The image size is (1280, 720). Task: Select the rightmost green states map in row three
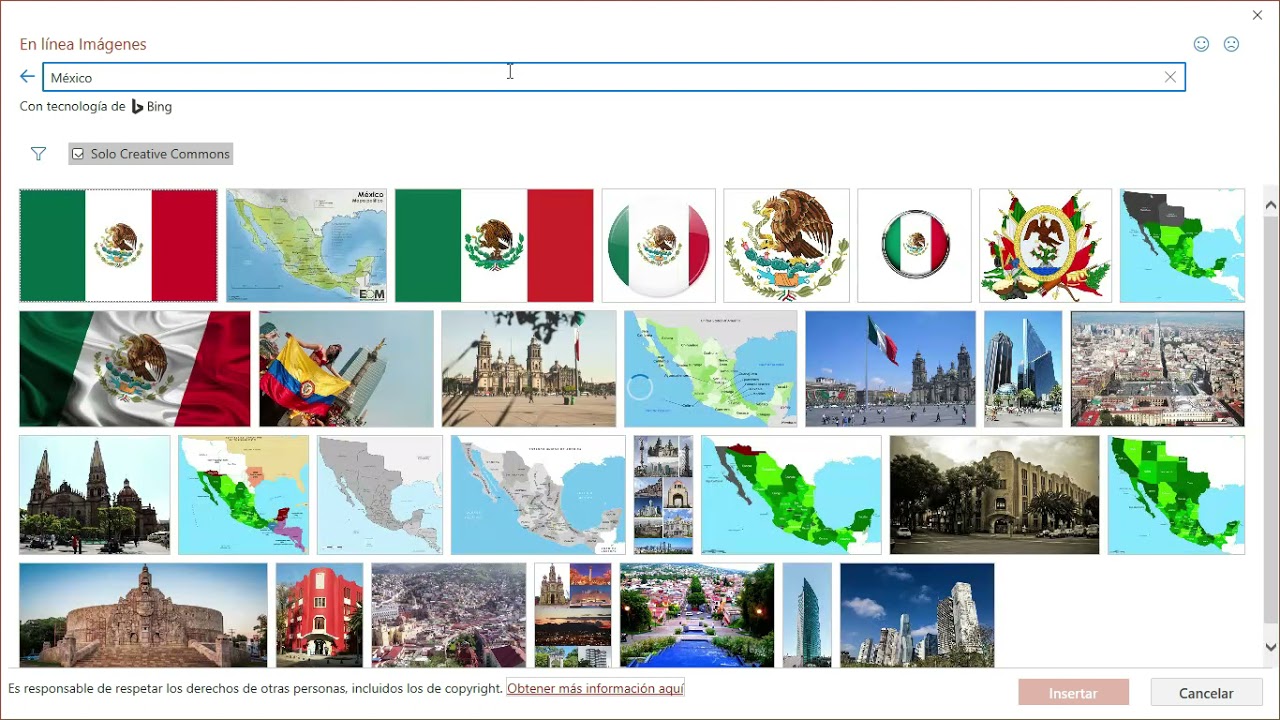[x=1177, y=495]
